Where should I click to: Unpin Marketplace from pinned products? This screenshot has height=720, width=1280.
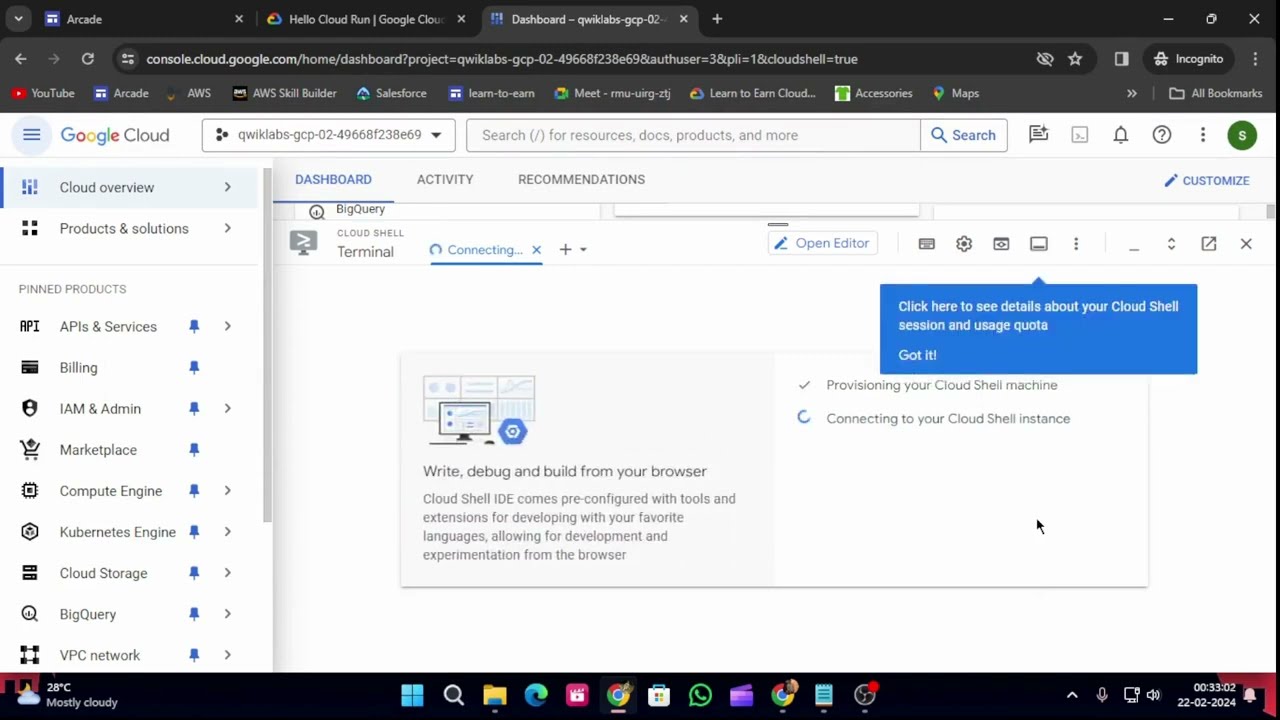pyautogui.click(x=194, y=449)
